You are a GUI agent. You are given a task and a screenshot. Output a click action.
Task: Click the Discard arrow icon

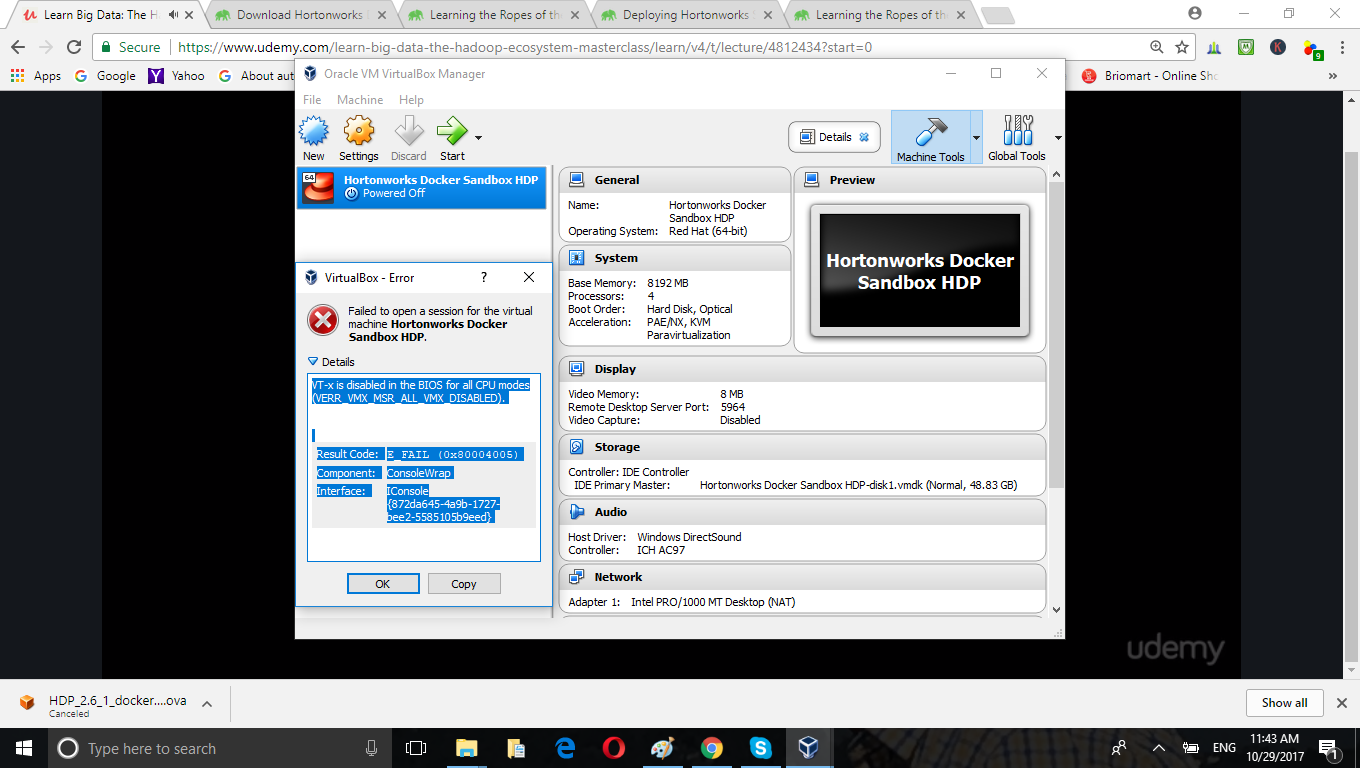[x=409, y=131]
